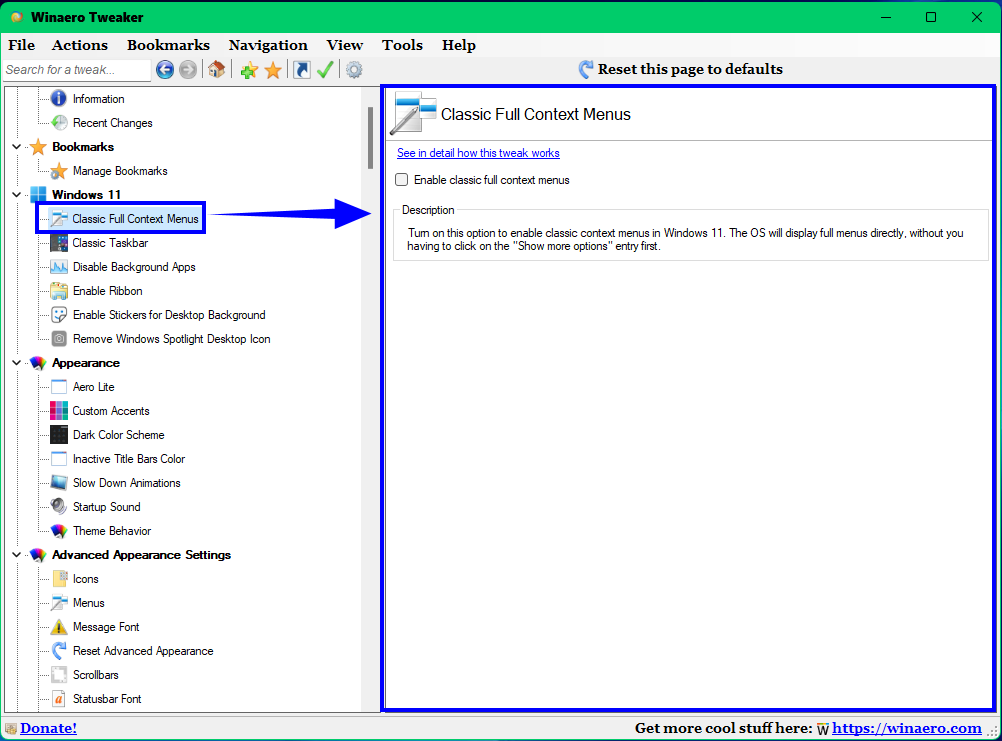Image resolution: width=1002 pixels, height=741 pixels.
Task: Open the Help menu
Action: click(459, 45)
